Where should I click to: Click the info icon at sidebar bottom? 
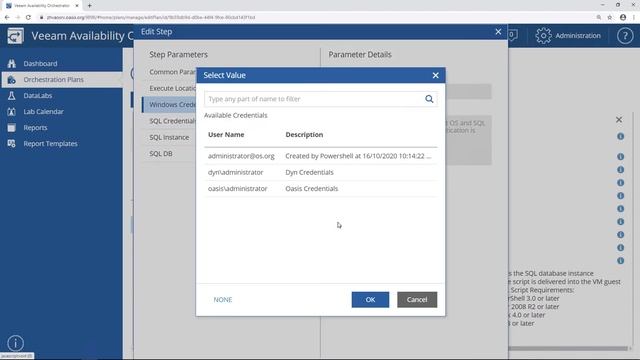point(16,343)
